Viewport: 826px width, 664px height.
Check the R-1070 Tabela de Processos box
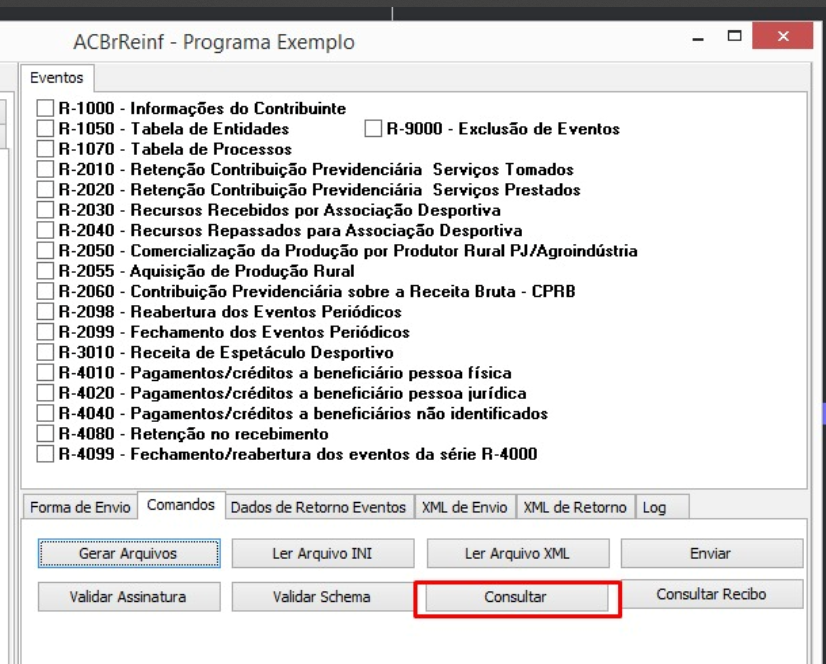pos(45,149)
